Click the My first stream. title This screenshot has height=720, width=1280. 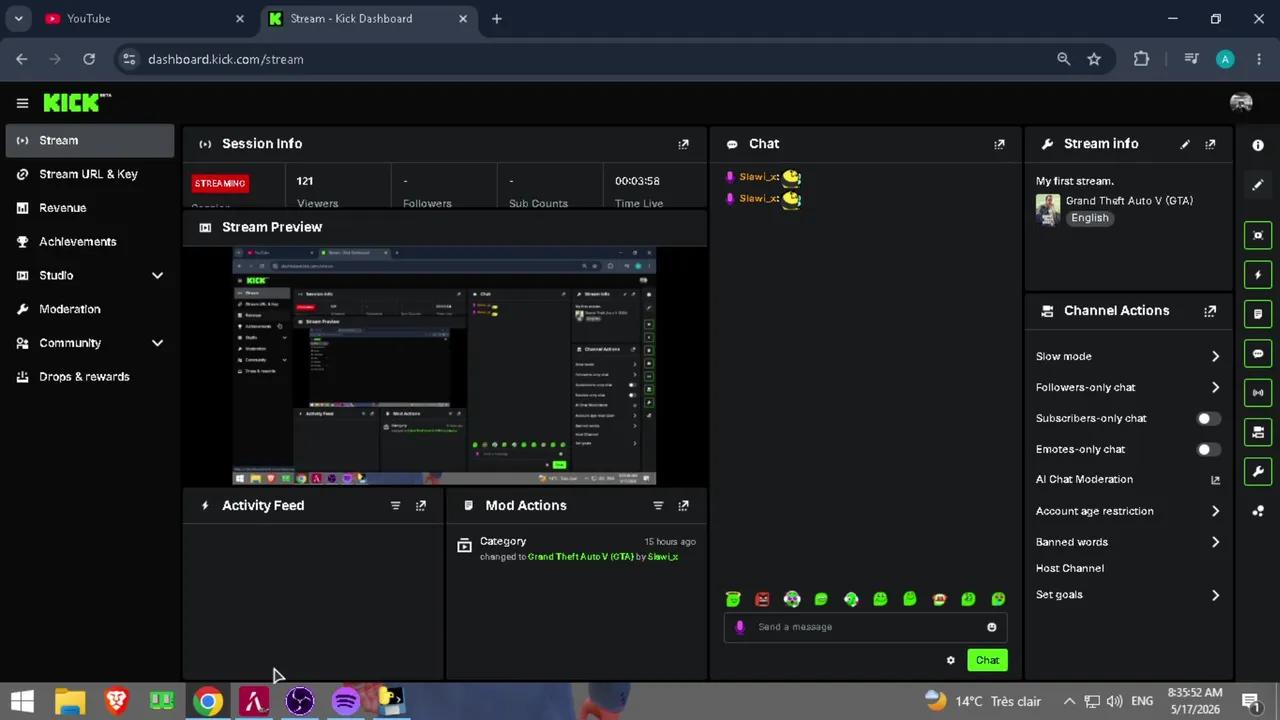1075,181
